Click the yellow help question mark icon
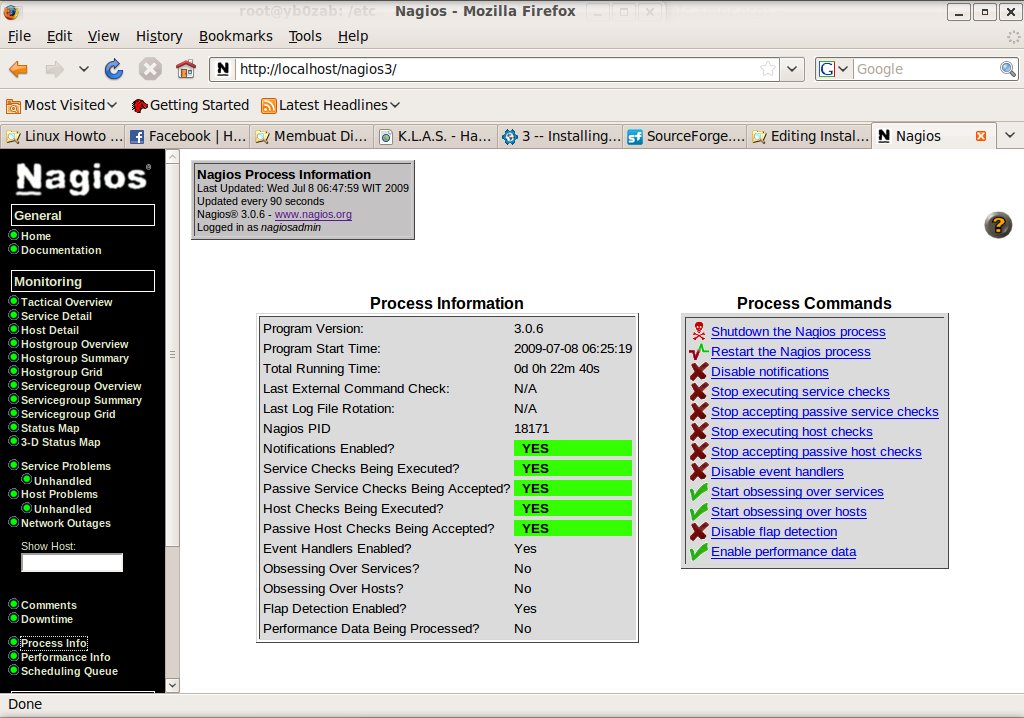Image resolution: width=1024 pixels, height=718 pixels. click(x=998, y=225)
